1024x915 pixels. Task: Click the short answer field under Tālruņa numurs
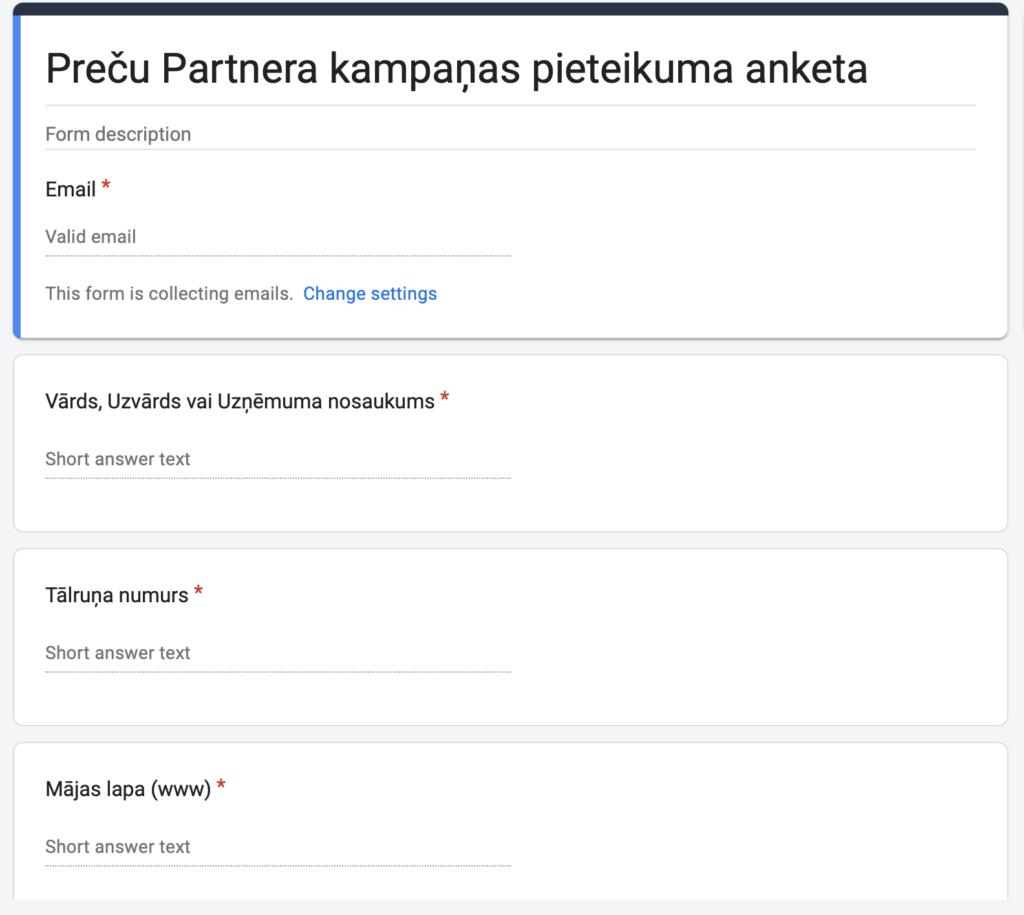coord(118,653)
